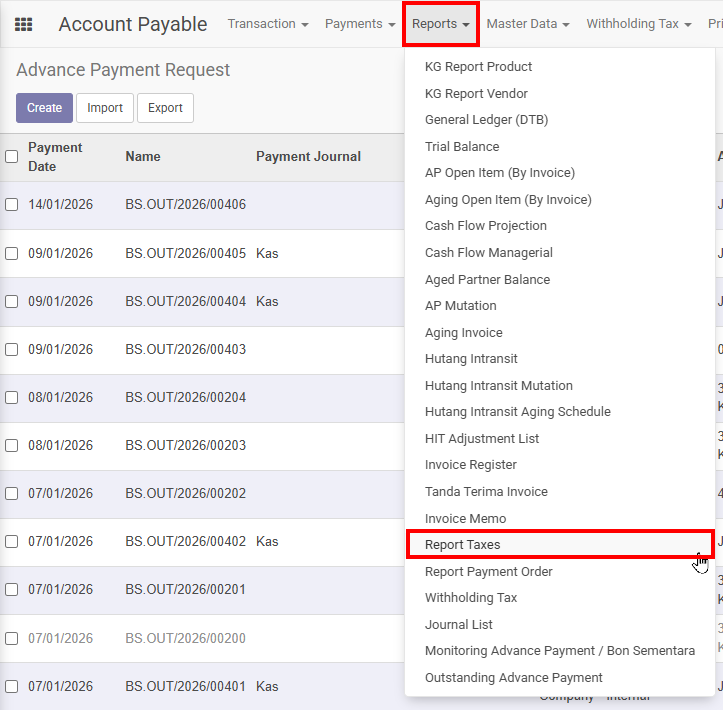
Task: Choose Report Taxes from the Reports menu
Action: pyautogui.click(x=462, y=545)
